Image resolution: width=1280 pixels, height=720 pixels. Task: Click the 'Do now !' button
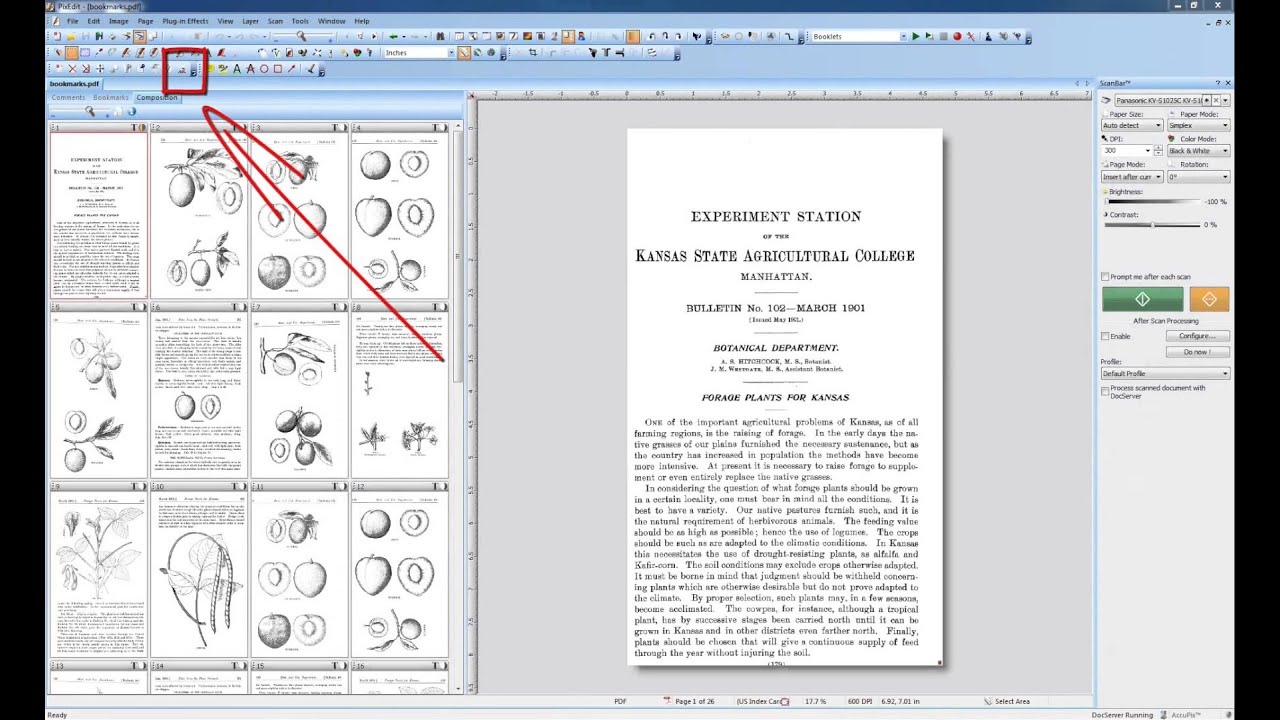(x=1196, y=352)
